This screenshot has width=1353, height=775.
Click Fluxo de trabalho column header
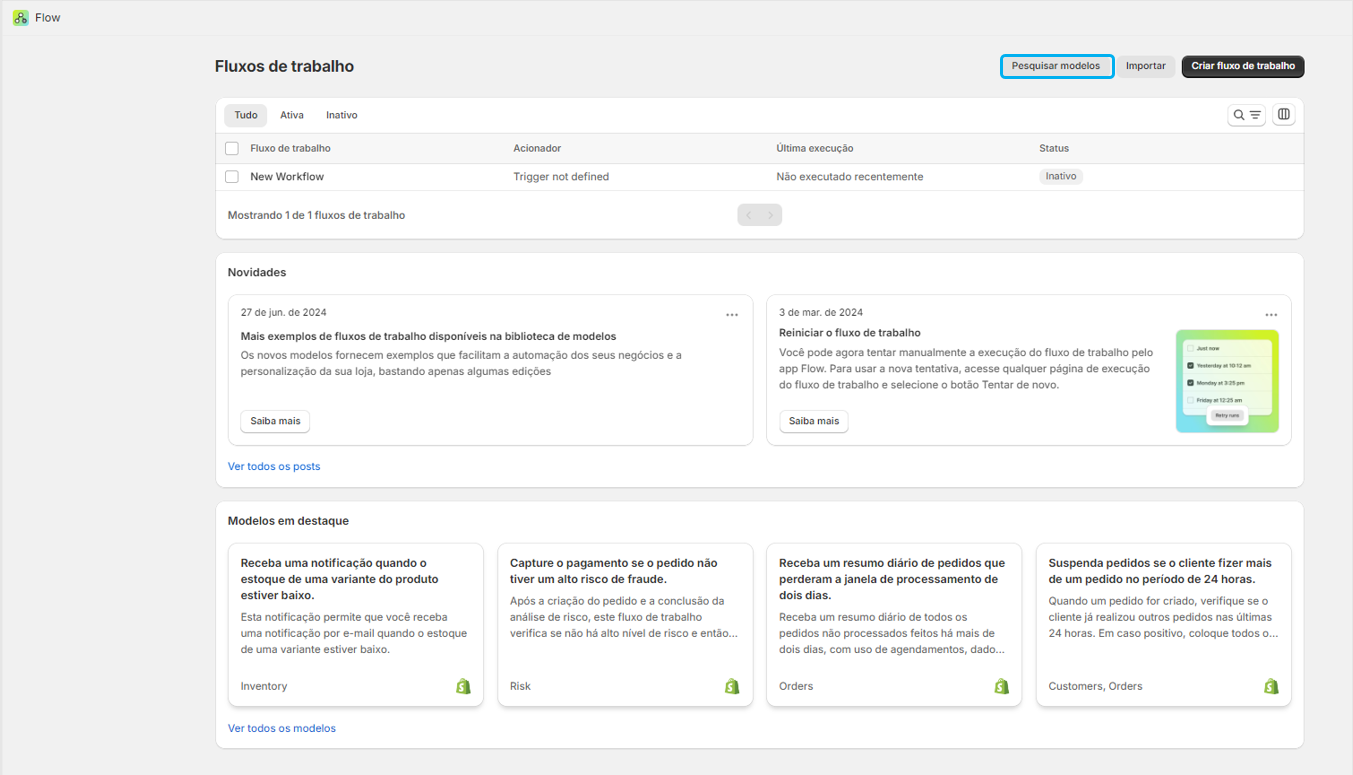[290, 148]
